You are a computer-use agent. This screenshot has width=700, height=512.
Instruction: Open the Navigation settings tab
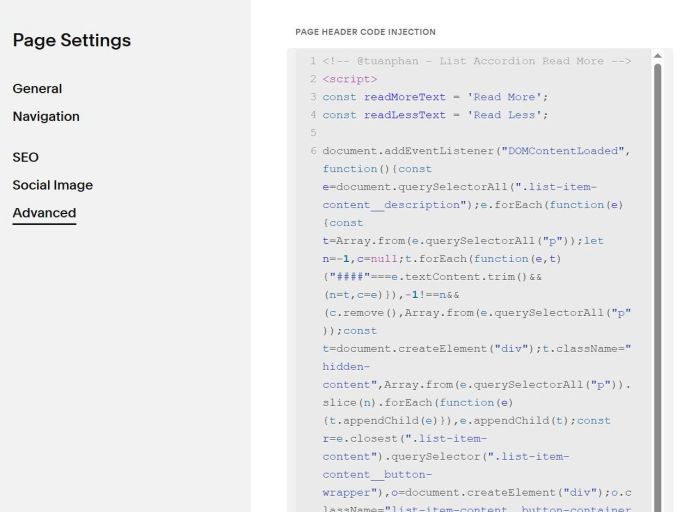[x=46, y=117]
